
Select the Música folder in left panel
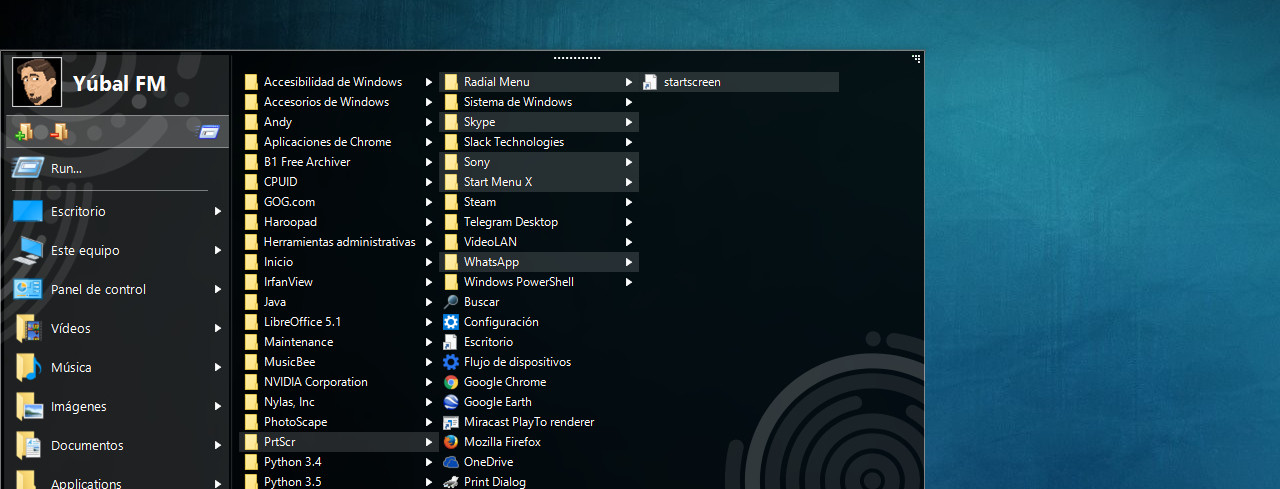71,367
